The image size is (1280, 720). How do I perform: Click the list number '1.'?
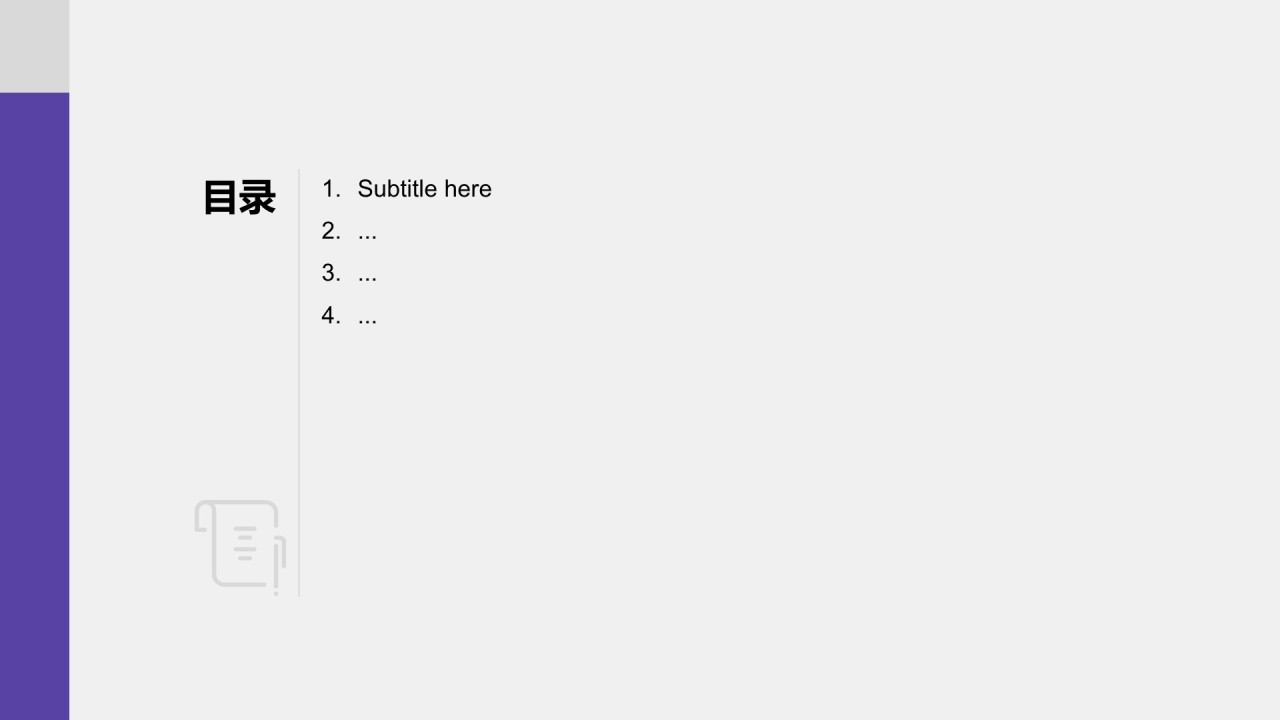(331, 189)
